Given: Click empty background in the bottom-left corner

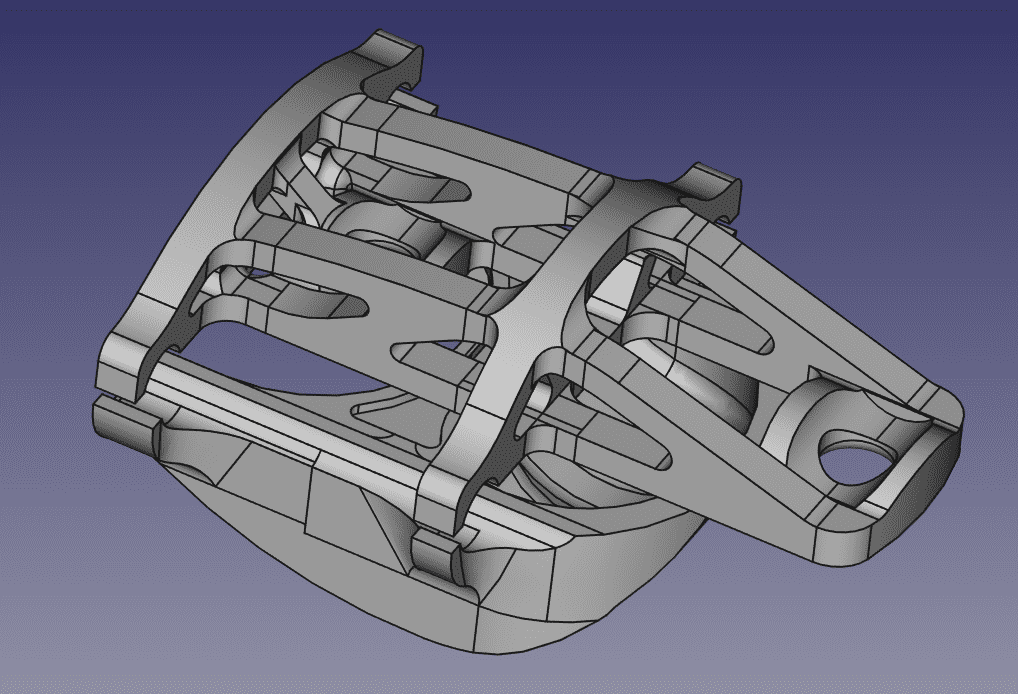Looking at the screenshot, I should 60,640.
